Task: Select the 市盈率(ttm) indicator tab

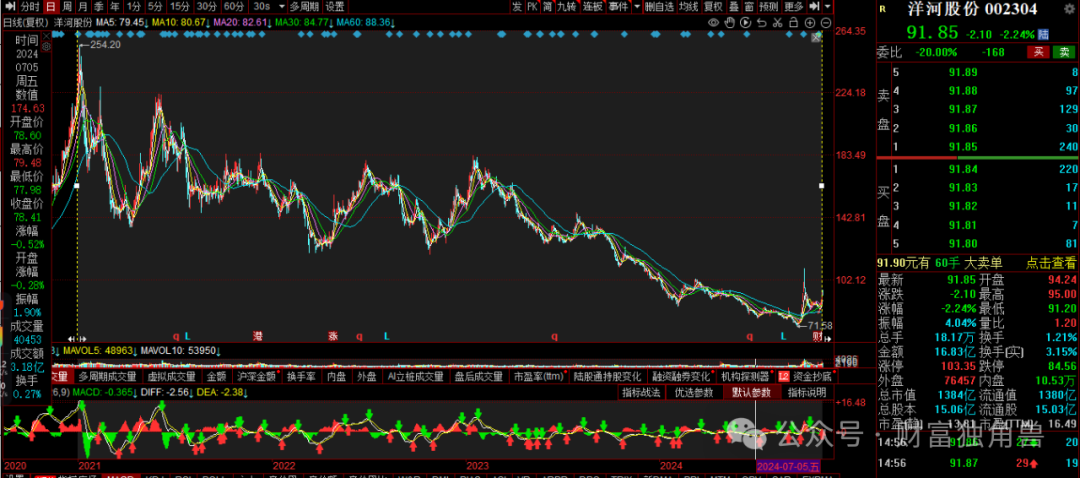Action: [x=539, y=377]
